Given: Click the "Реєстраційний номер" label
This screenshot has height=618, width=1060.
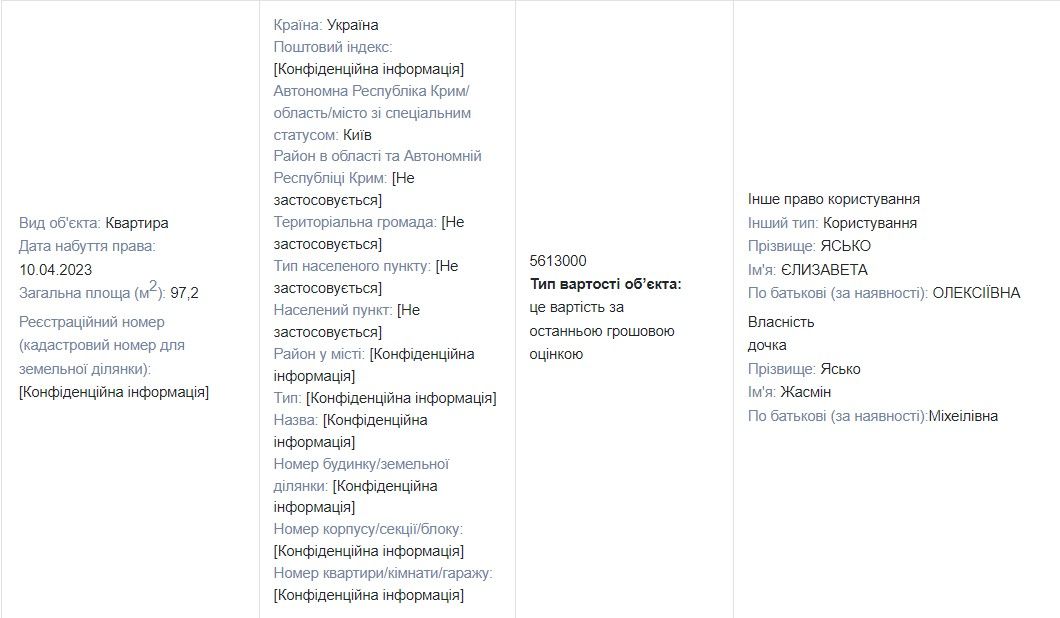Looking at the screenshot, I should 92,322.
